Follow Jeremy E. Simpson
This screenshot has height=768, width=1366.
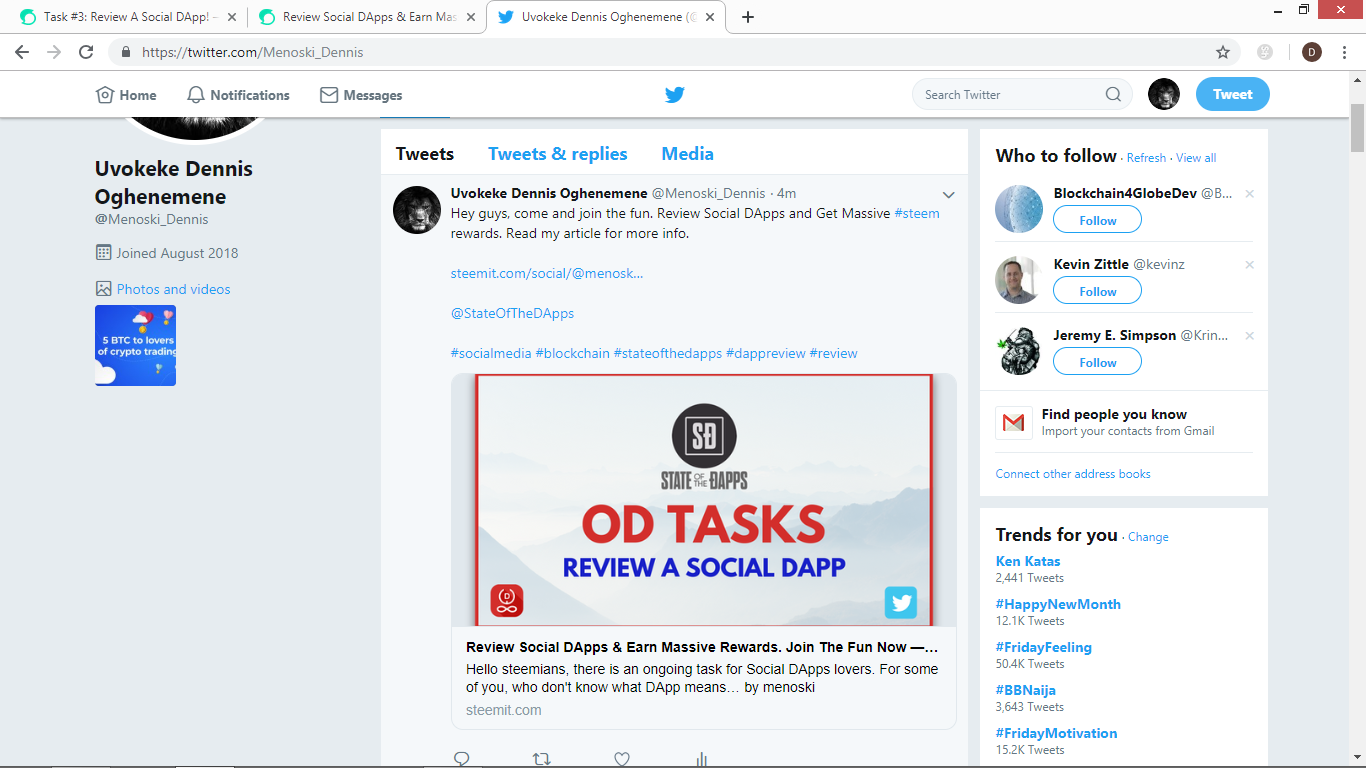1097,362
